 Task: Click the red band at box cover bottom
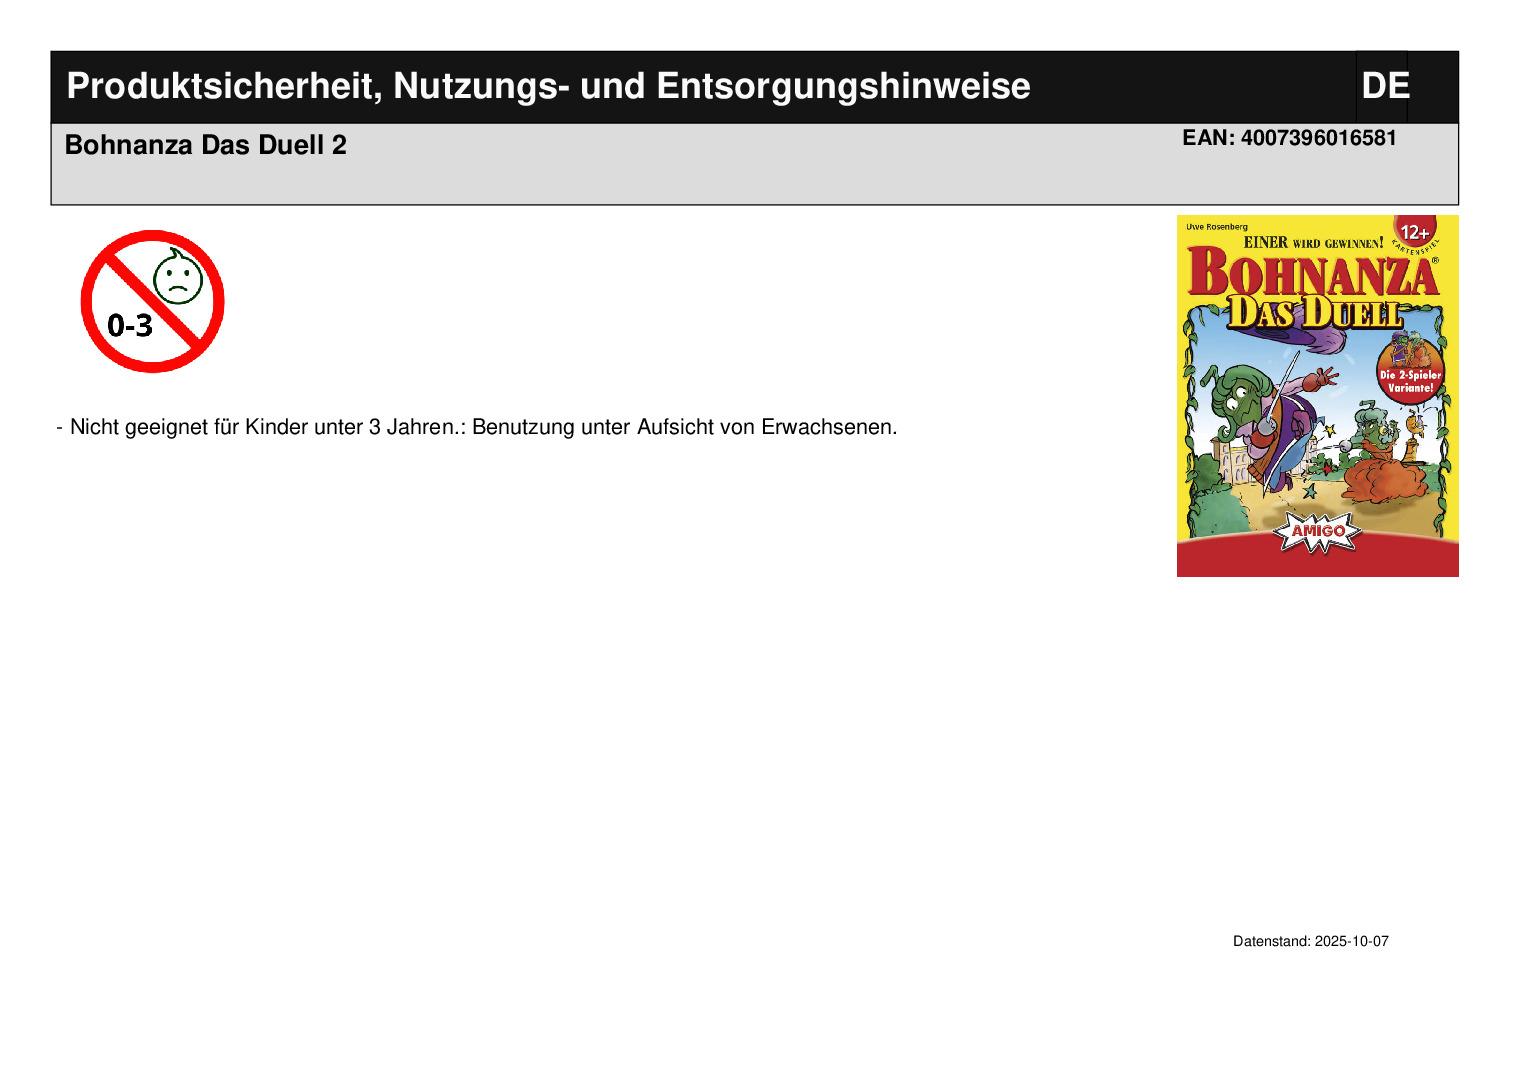[x=1317, y=561]
